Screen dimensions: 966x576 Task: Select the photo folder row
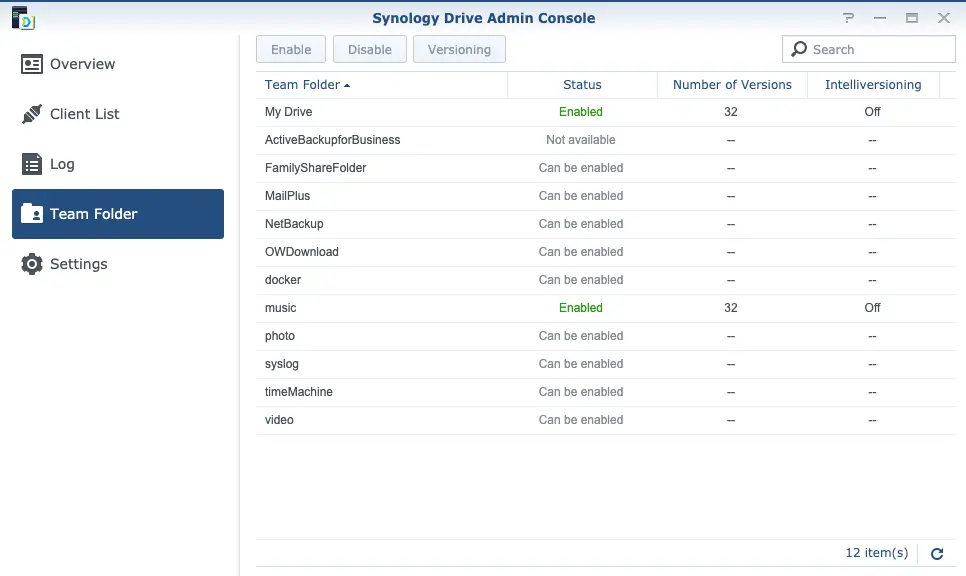pos(606,336)
